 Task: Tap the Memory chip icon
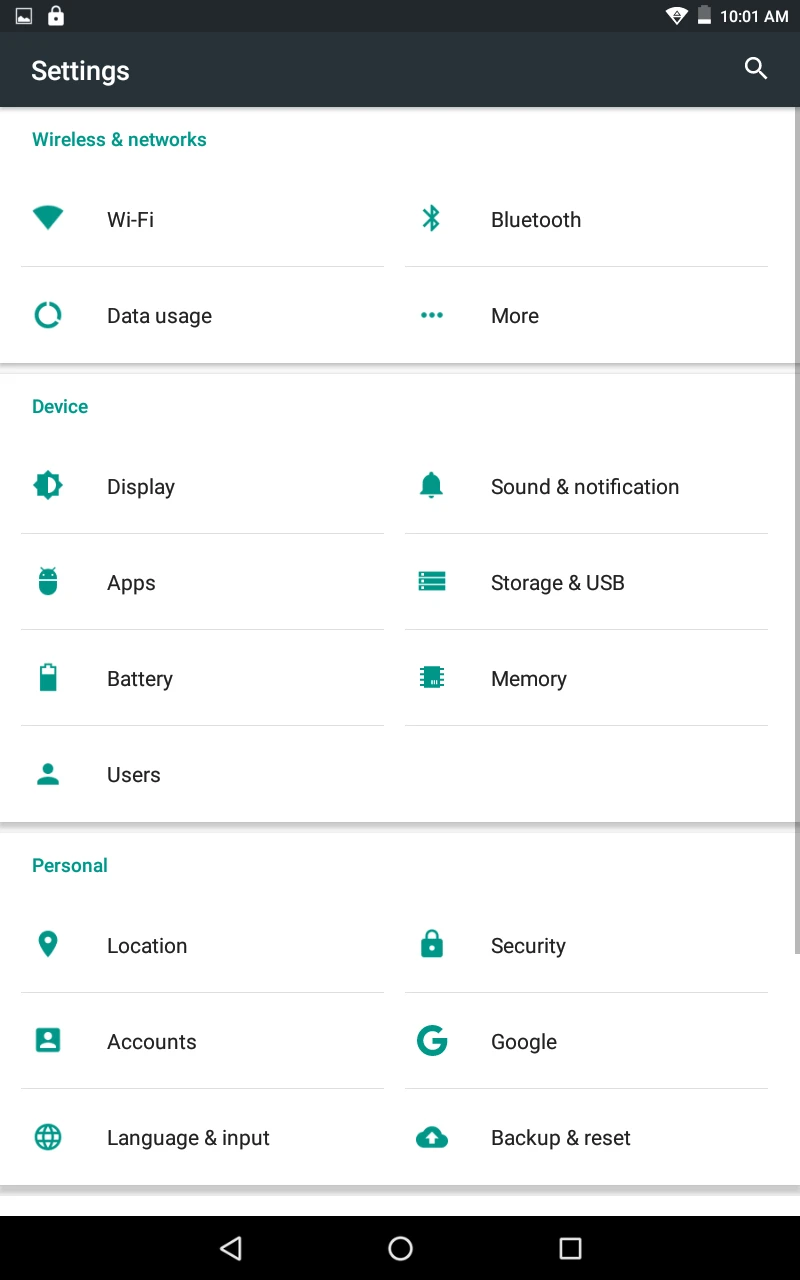click(x=432, y=676)
